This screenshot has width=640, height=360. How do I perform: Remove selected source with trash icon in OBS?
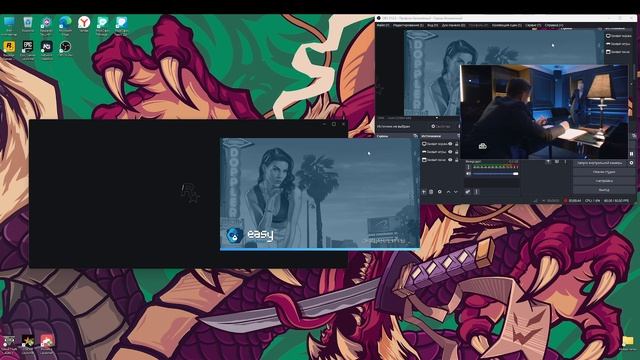coord(431,192)
